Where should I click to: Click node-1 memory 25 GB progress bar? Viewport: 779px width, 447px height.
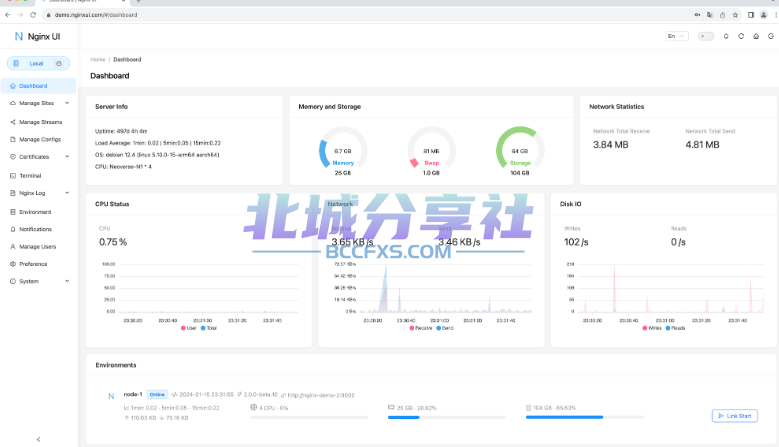click(x=447, y=418)
